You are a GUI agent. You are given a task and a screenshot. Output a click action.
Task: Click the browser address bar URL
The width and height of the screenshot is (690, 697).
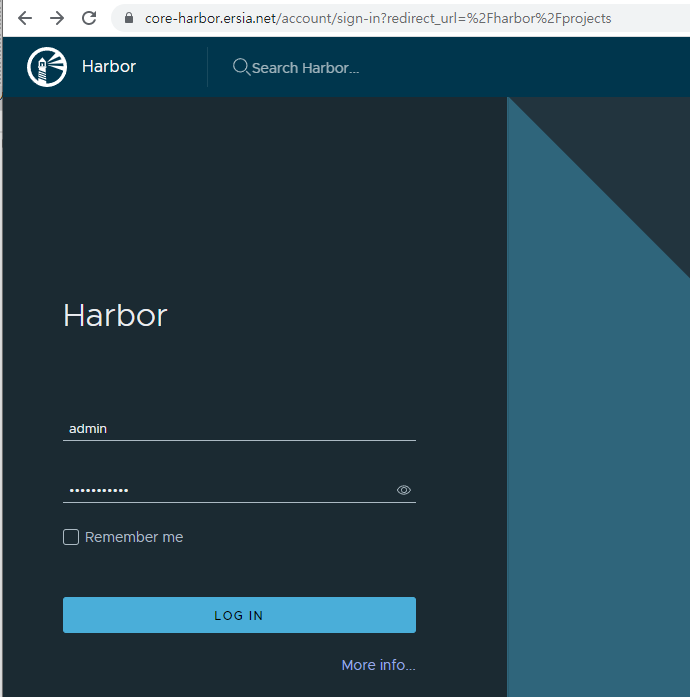coord(378,18)
